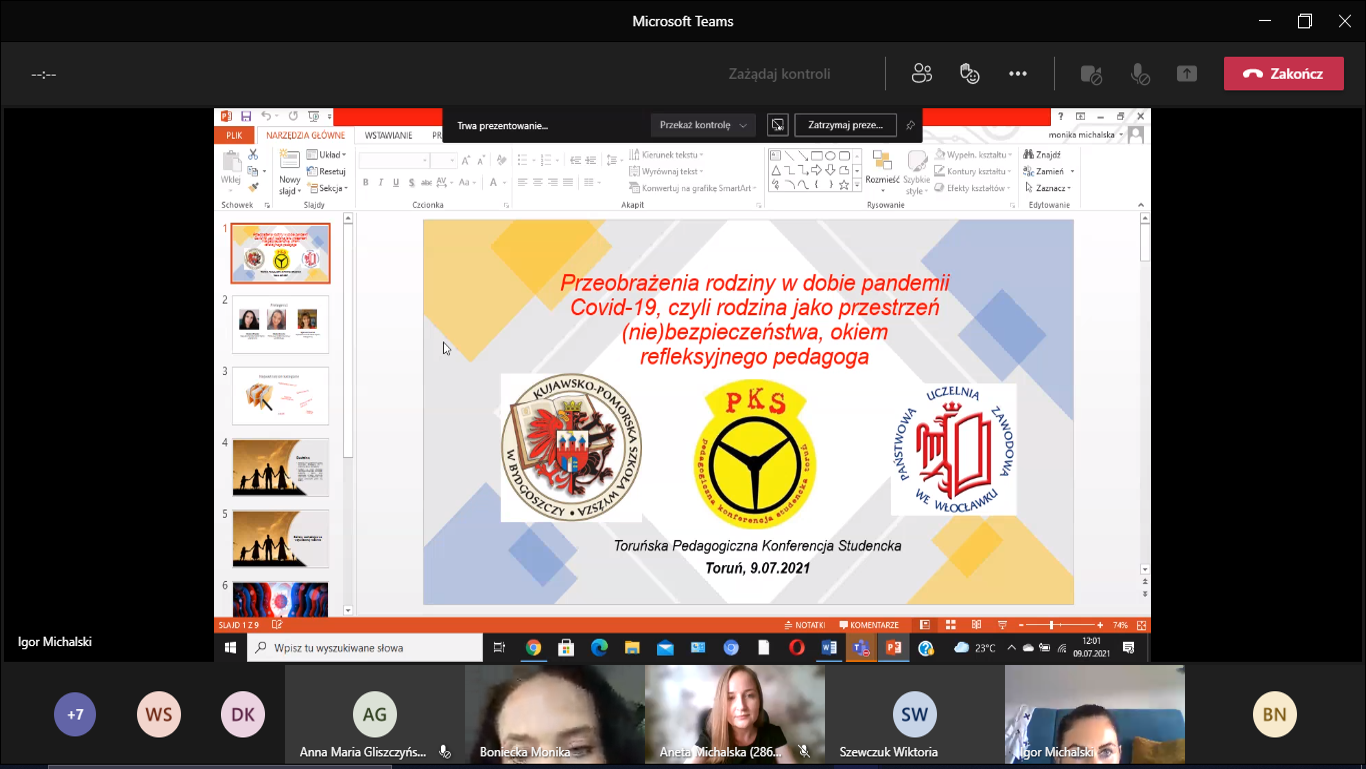Open the participants panel in Teams
The height and width of the screenshot is (769, 1366).
click(921, 73)
